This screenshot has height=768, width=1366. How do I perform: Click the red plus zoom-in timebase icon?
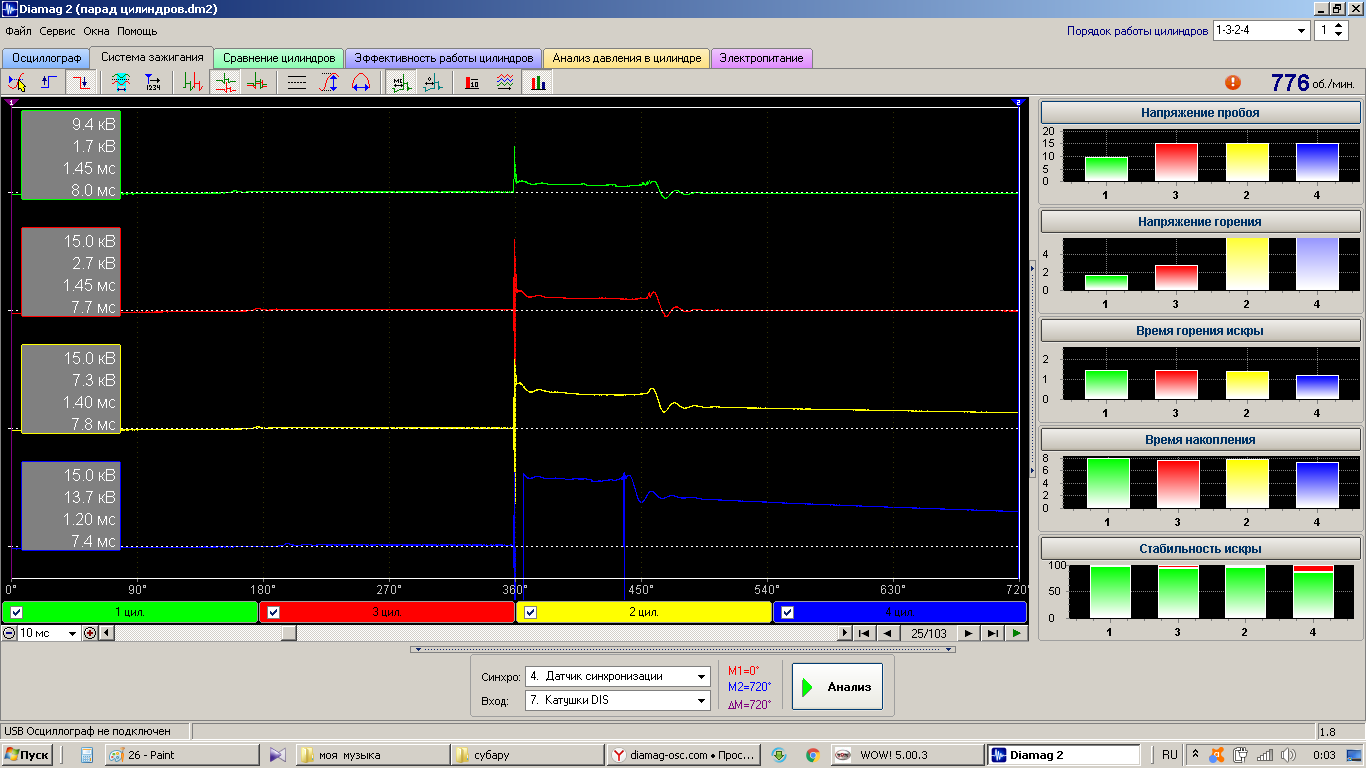90,633
